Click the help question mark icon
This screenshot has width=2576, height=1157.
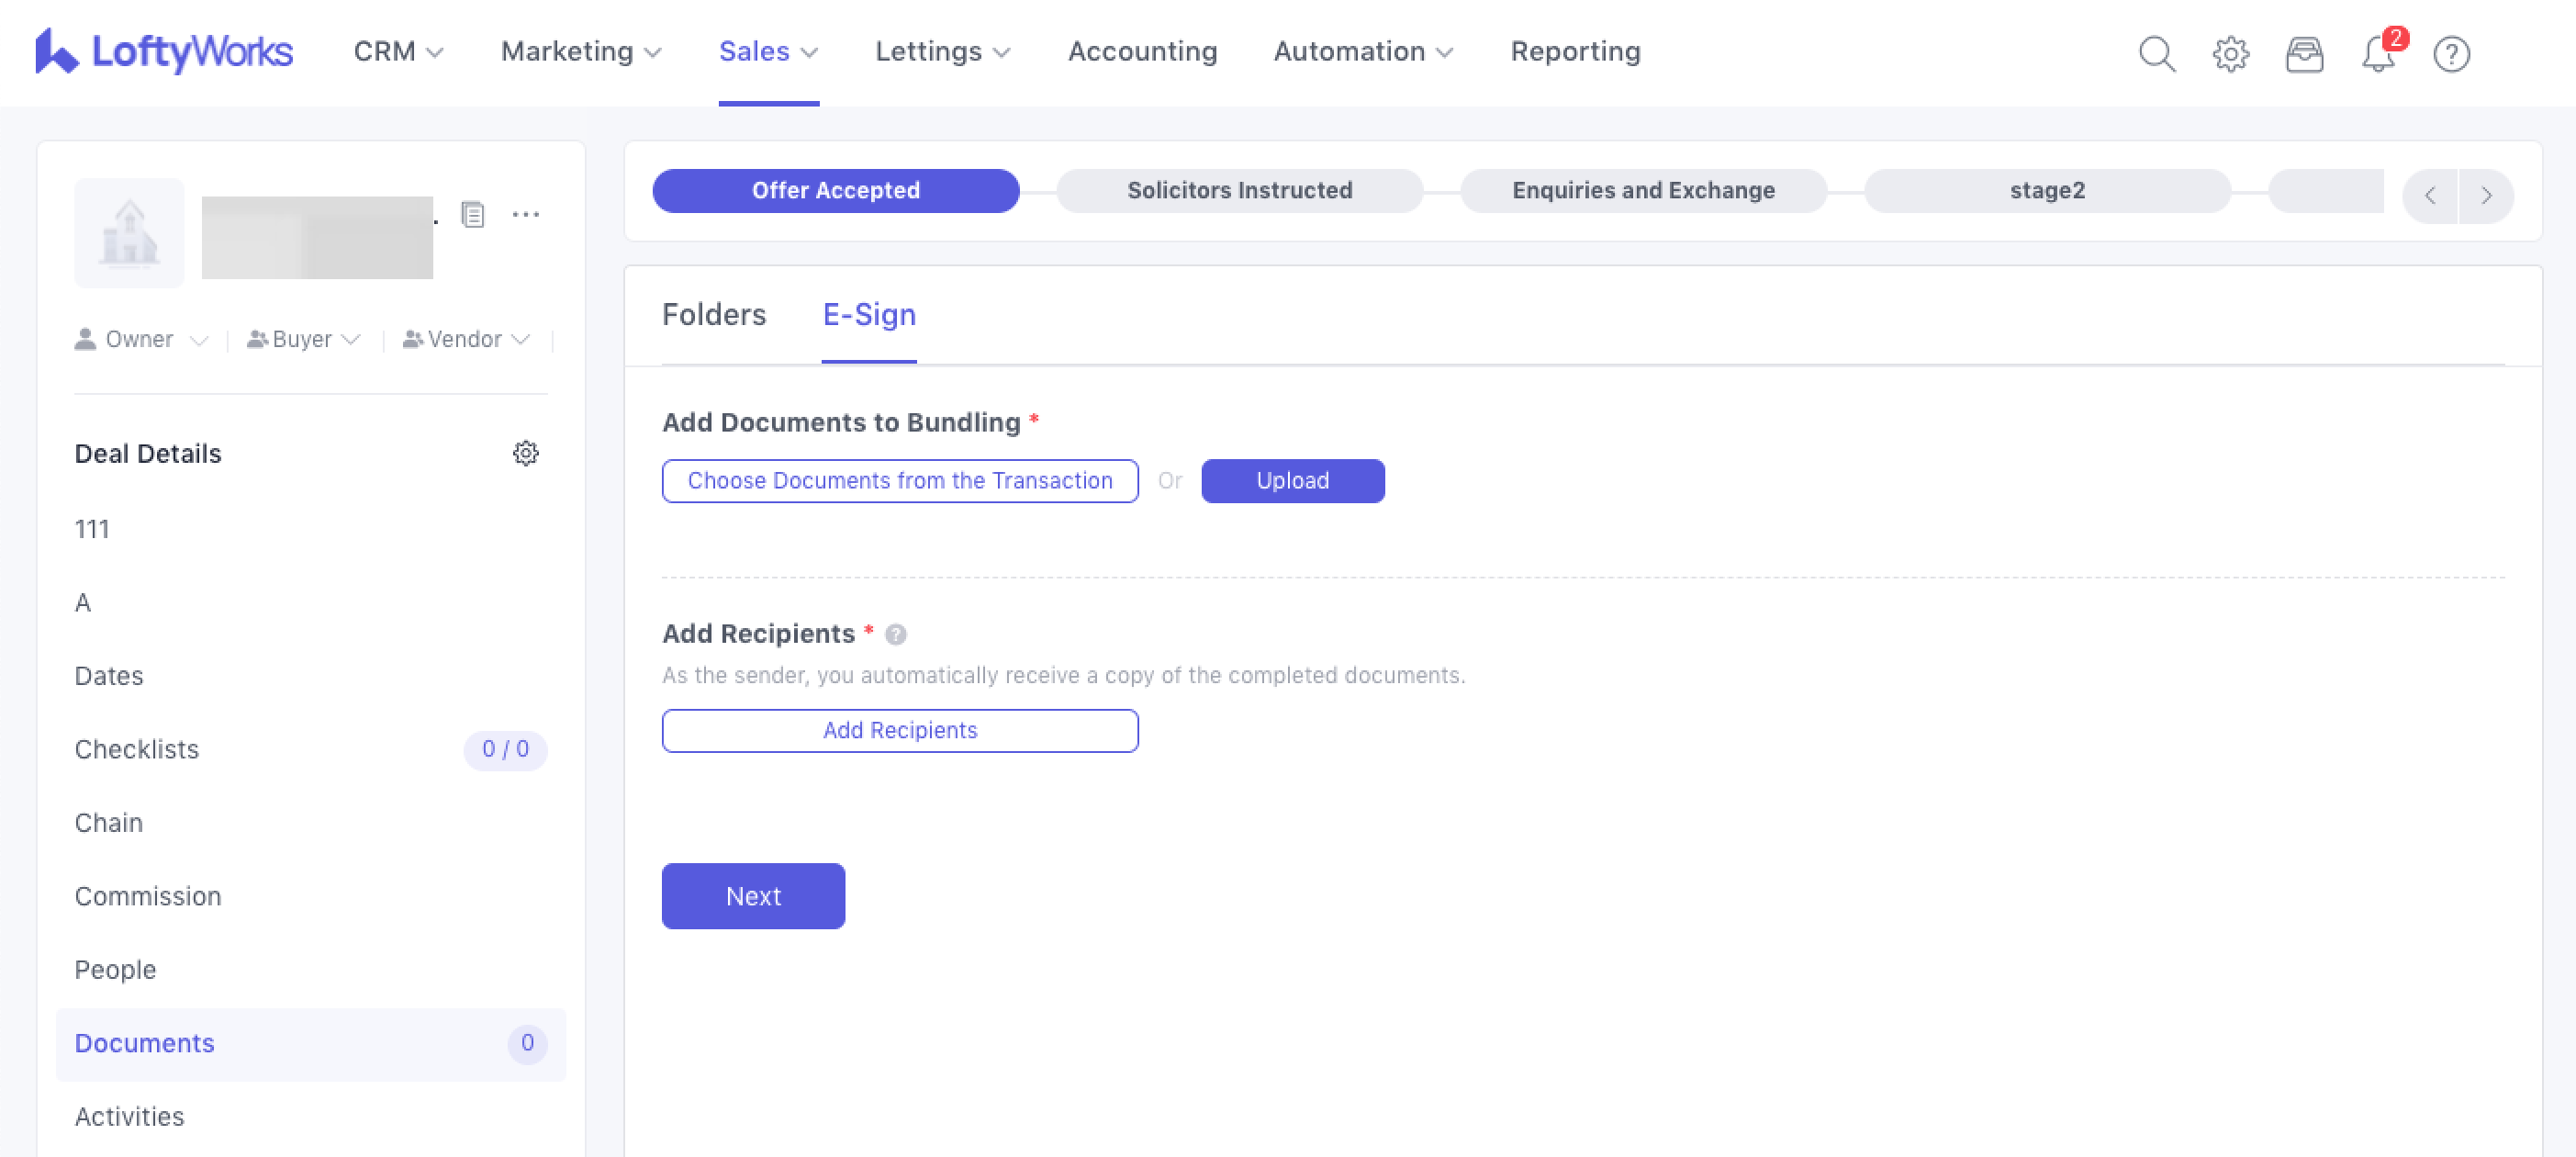click(2451, 53)
